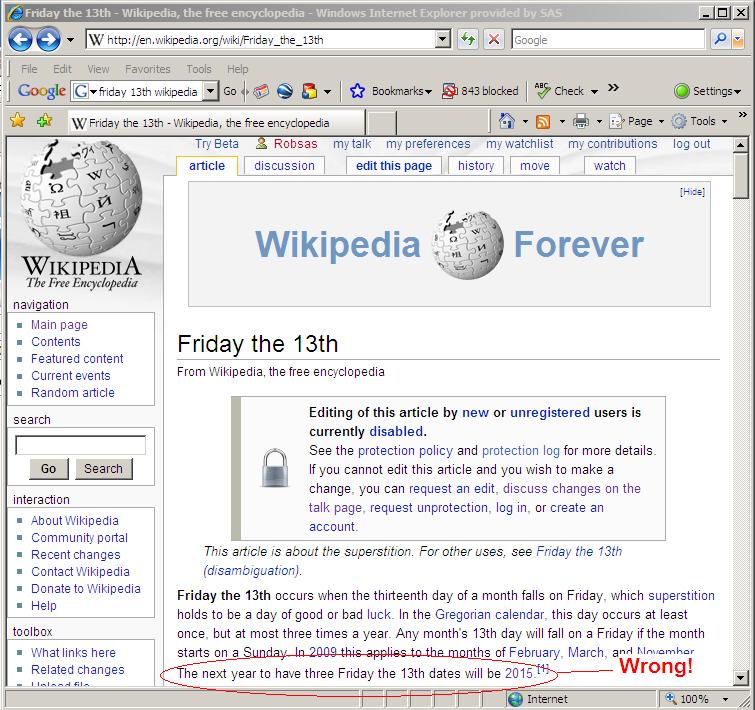Click the vertical scrollbar down arrow
This screenshot has width=755, height=710.
coord(741,677)
